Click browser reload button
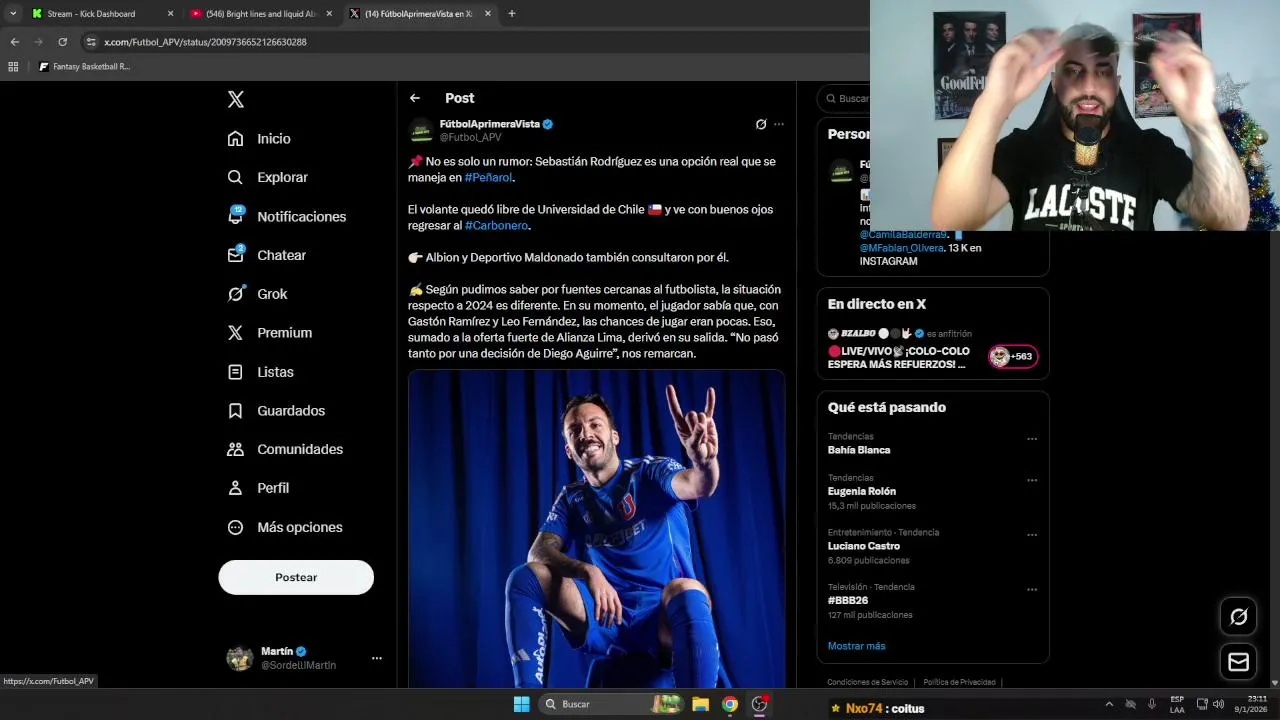The width and height of the screenshot is (1280, 720). 62,42
